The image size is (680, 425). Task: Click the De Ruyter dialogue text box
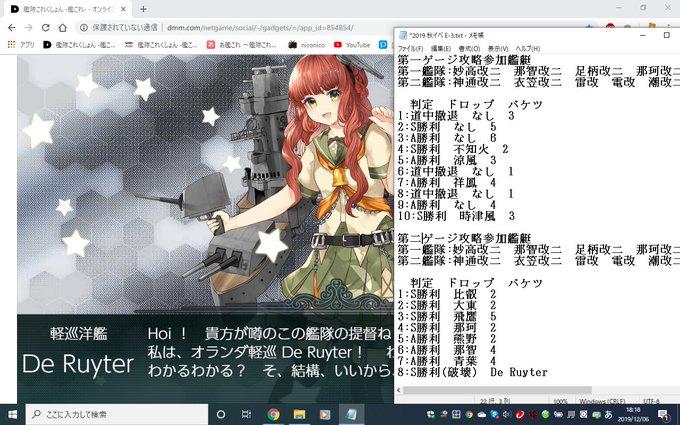(x=269, y=352)
